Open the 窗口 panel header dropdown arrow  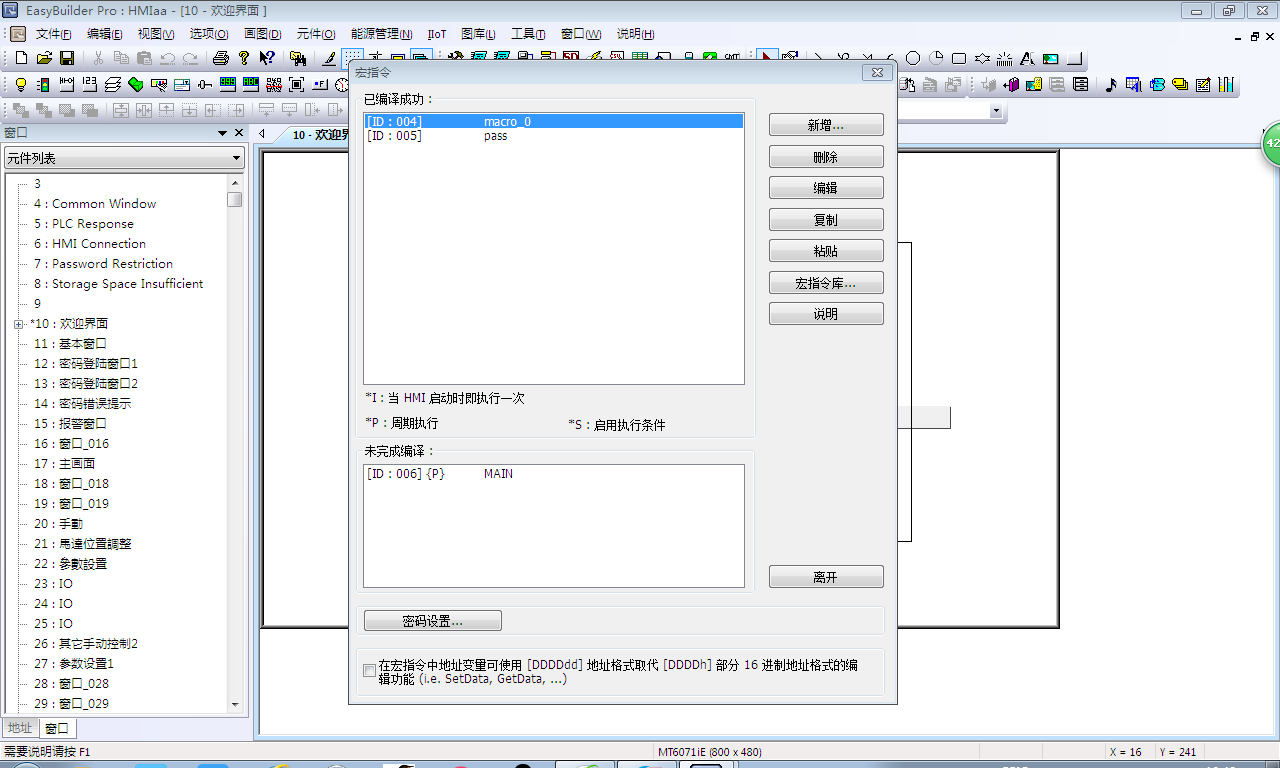point(222,133)
